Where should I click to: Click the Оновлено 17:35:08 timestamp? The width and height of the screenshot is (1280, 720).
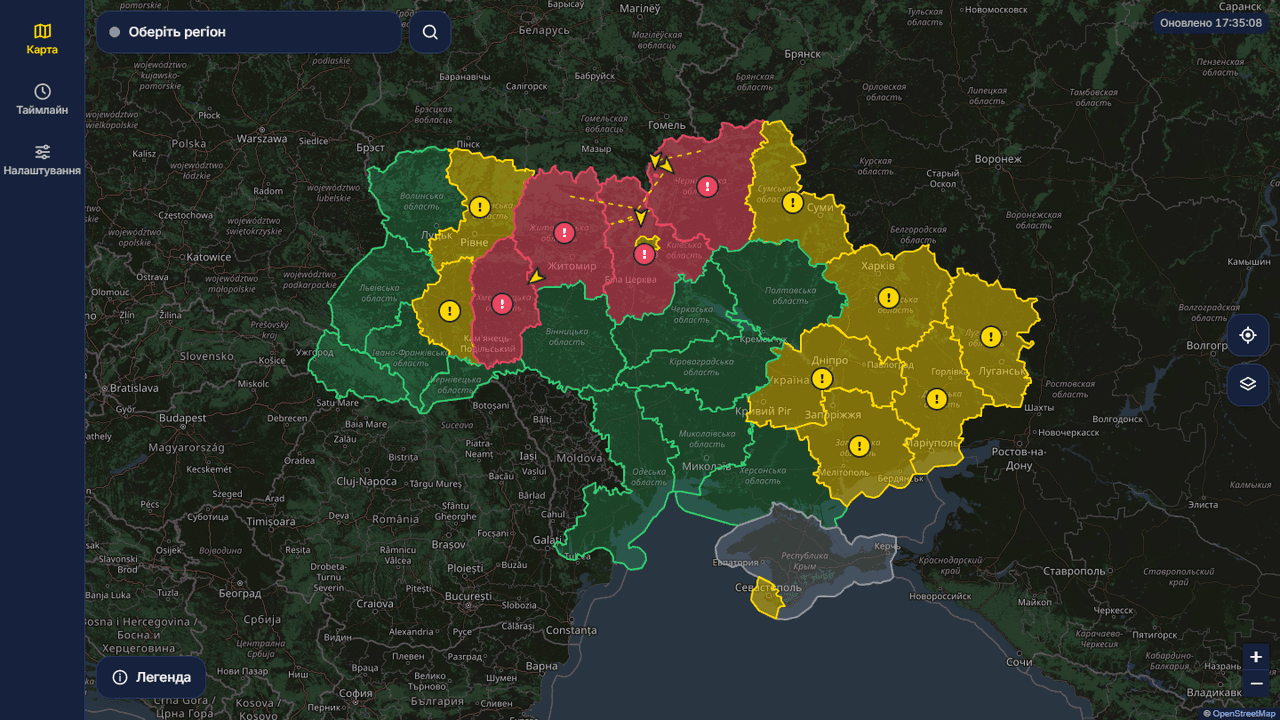[x=1211, y=23]
